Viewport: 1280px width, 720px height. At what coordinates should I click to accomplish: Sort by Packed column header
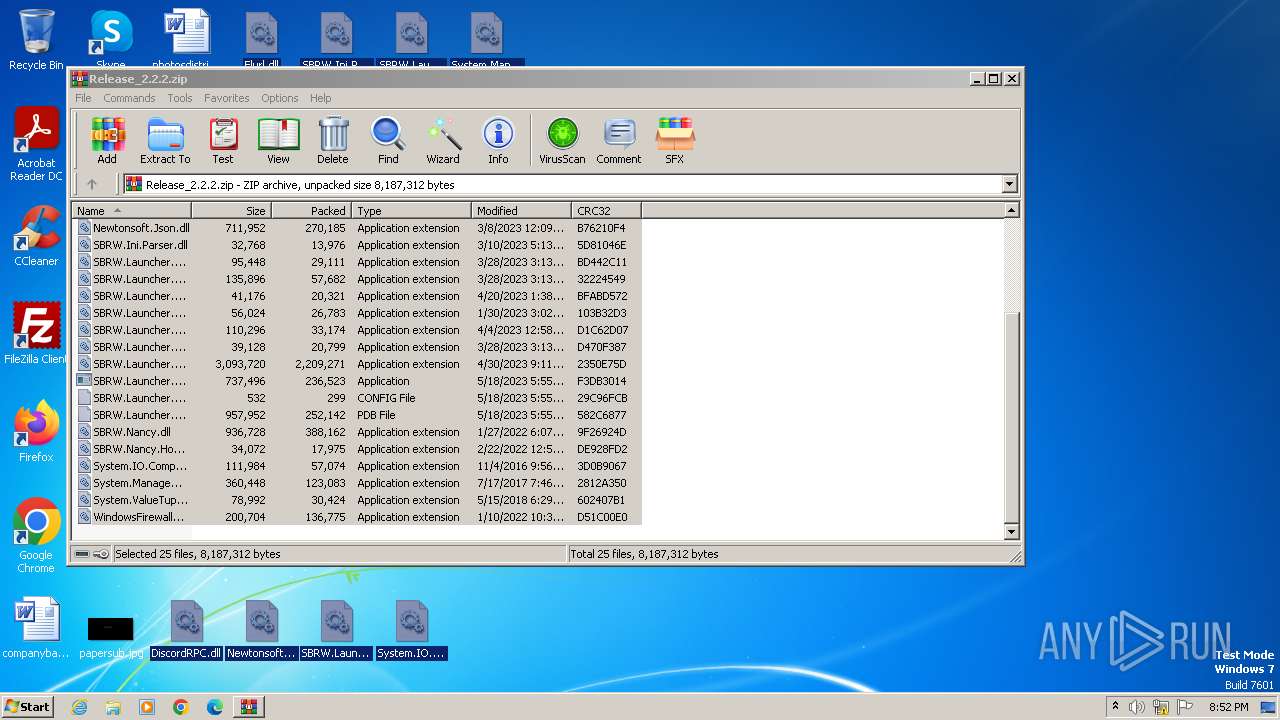pyautogui.click(x=311, y=211)
